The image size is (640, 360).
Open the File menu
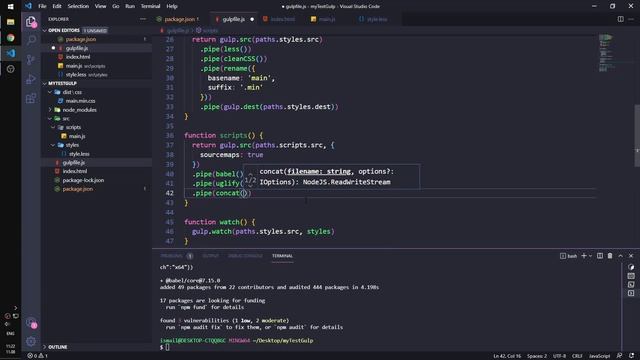[x=42, y=6]
